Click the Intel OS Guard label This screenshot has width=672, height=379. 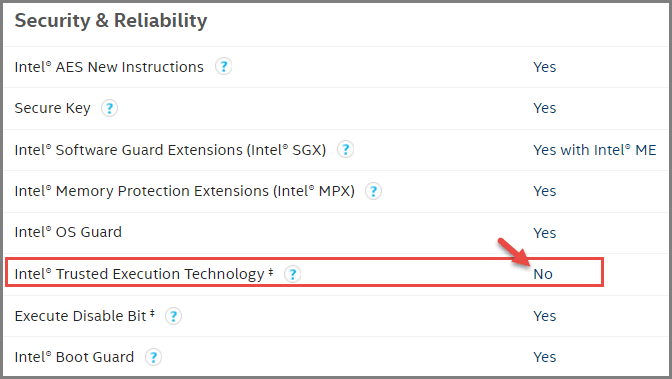68,232
